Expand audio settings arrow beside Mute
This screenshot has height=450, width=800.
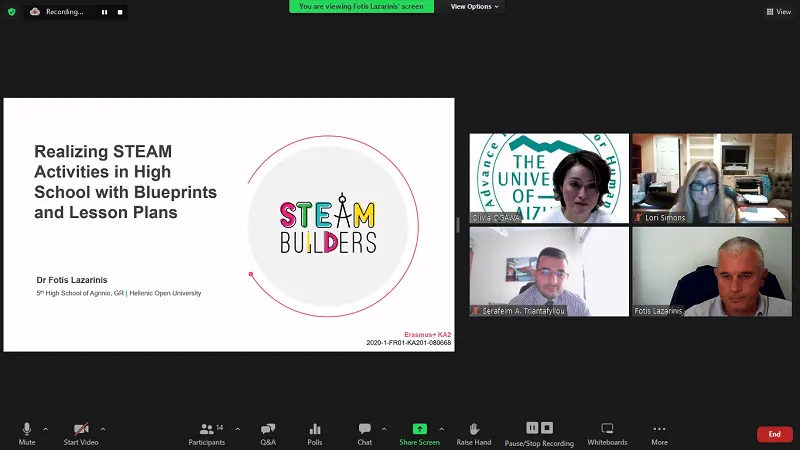(x=46, y=429)
